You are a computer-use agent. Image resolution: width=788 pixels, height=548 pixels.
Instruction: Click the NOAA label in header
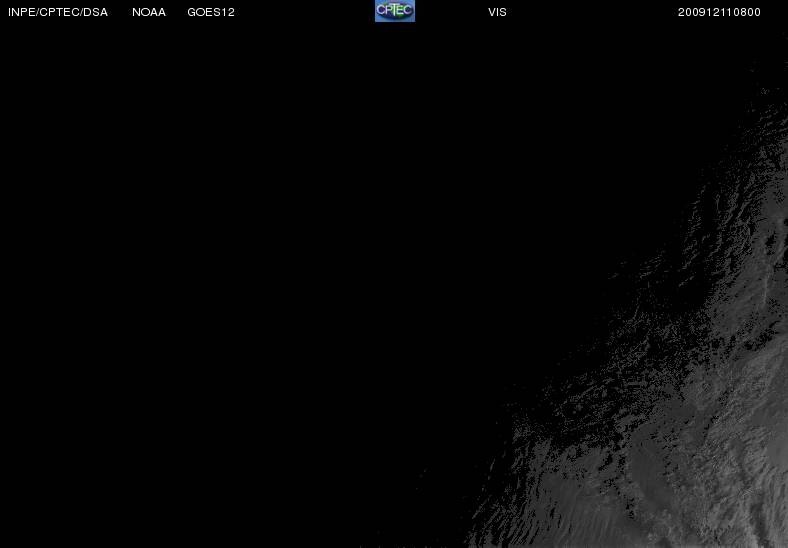click(x=149, y=12)
